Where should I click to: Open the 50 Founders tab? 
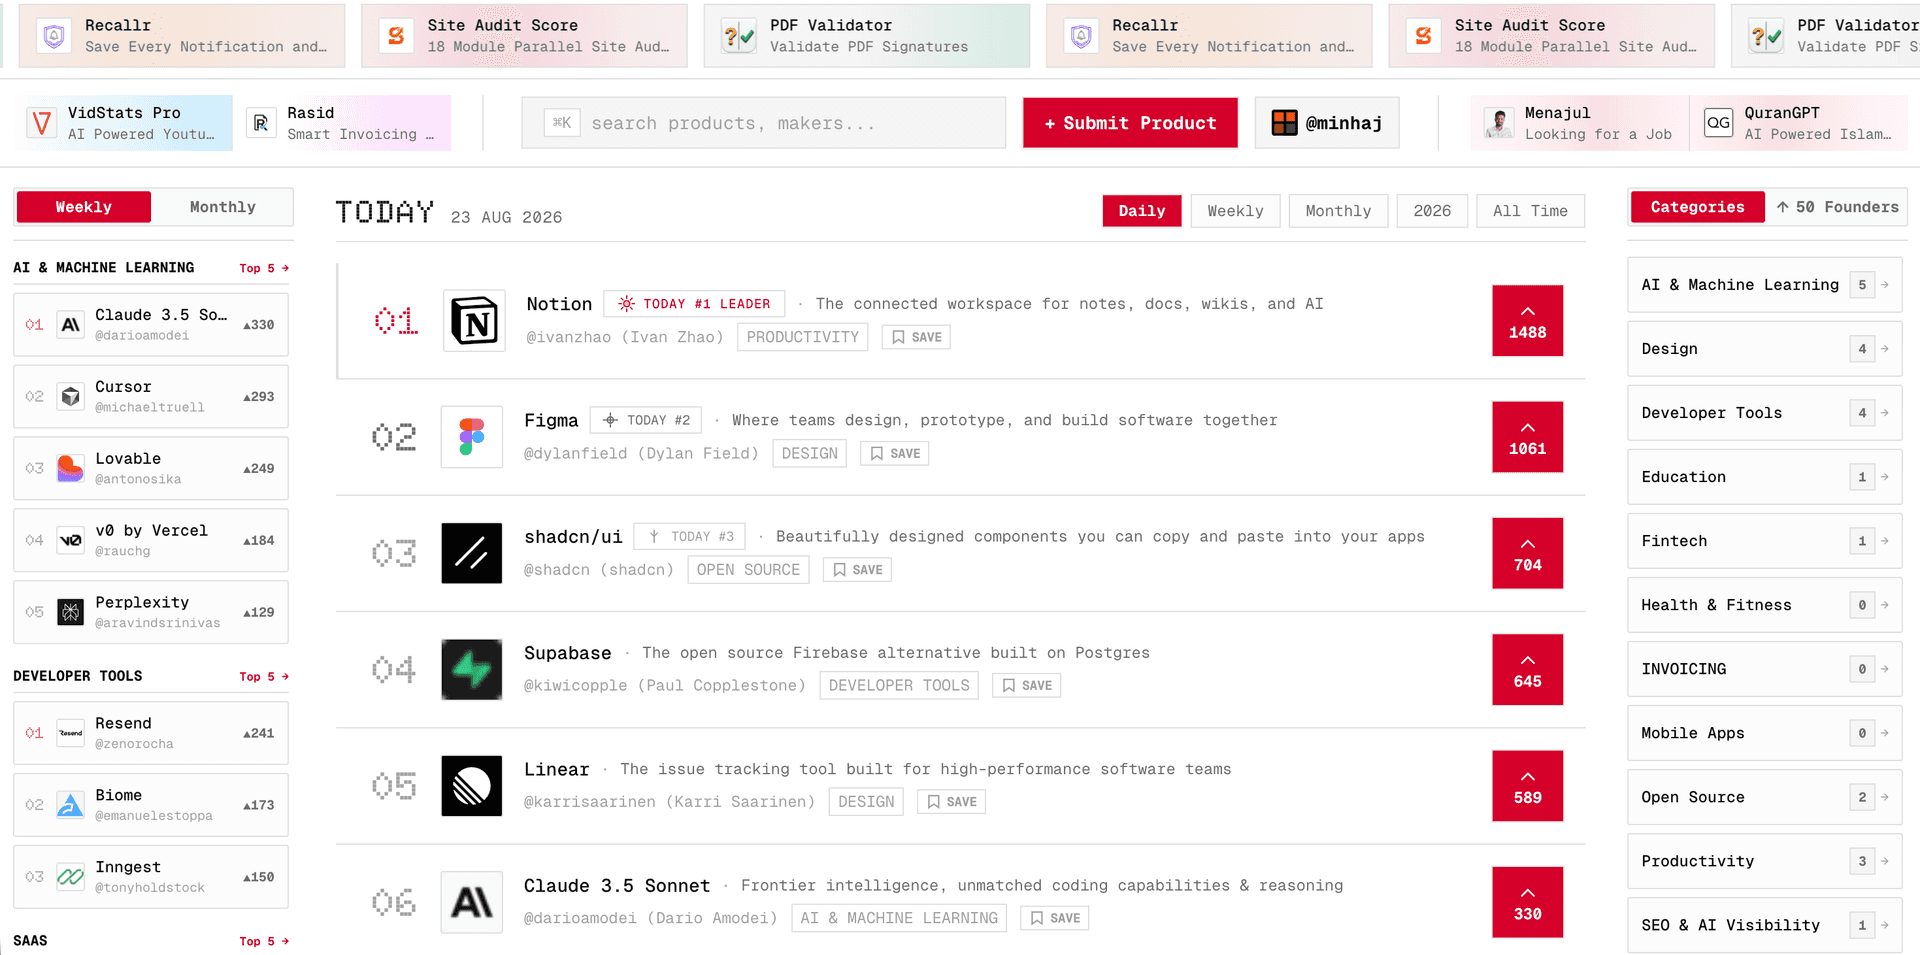click(1837, 207)
